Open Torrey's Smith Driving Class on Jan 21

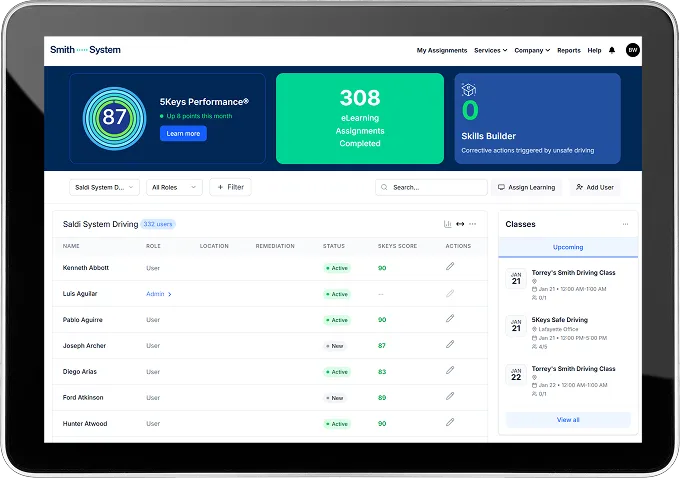[573, 273]
